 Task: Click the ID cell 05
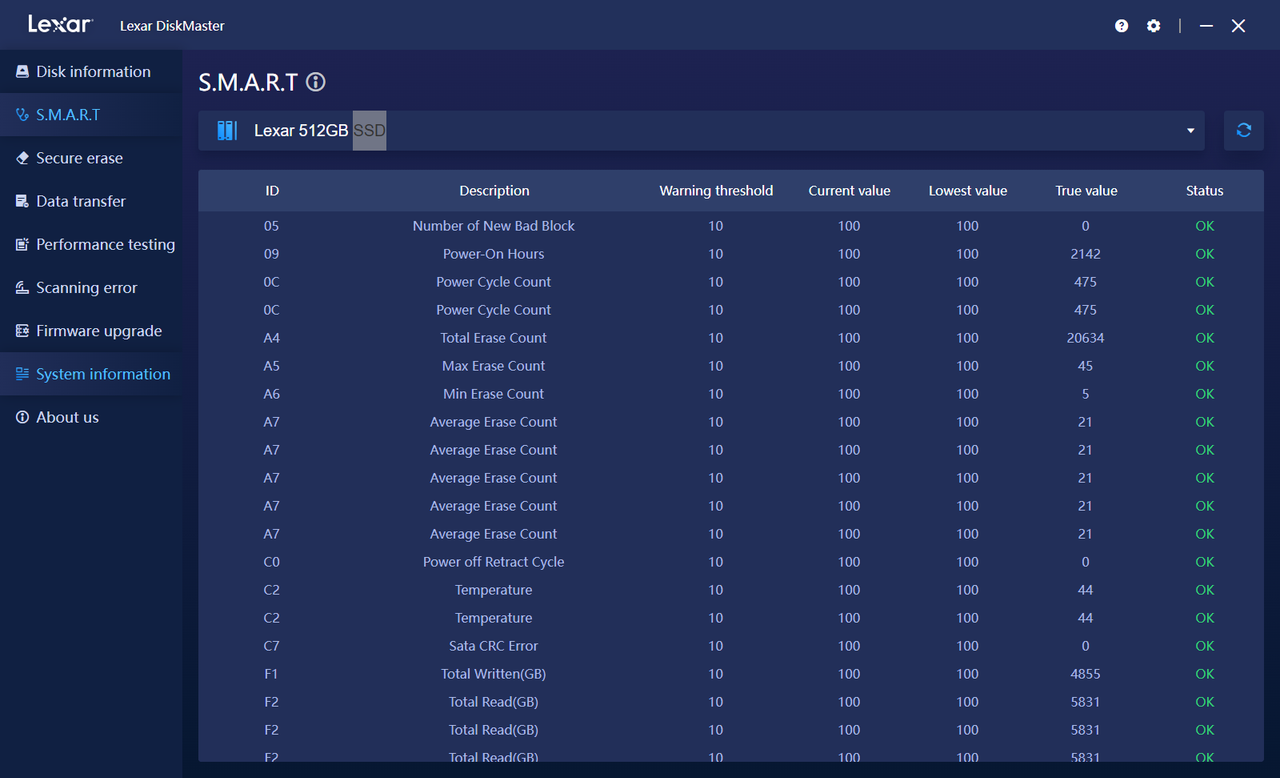tap(272, 226)
